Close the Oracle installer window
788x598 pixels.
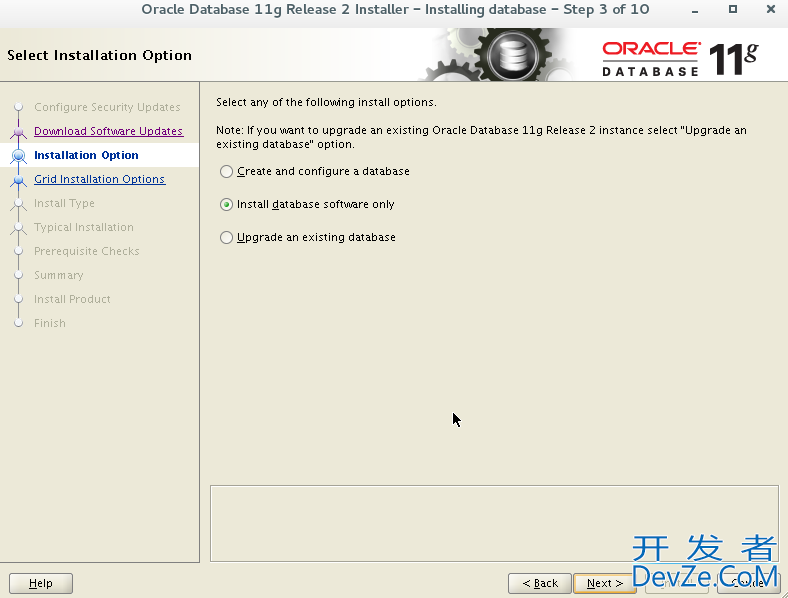770,9
